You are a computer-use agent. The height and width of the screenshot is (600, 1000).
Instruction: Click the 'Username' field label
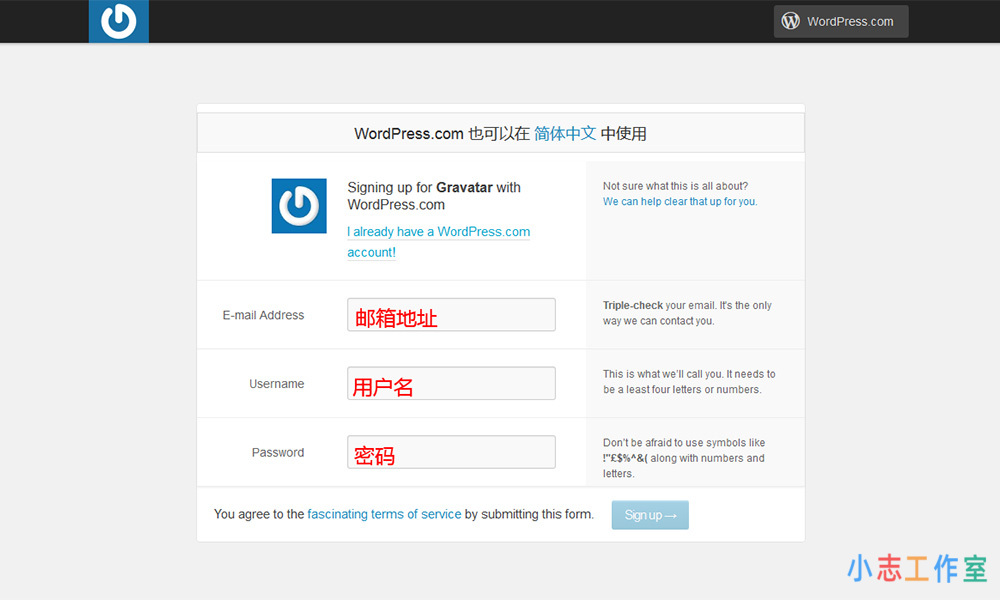coord(276,384)
